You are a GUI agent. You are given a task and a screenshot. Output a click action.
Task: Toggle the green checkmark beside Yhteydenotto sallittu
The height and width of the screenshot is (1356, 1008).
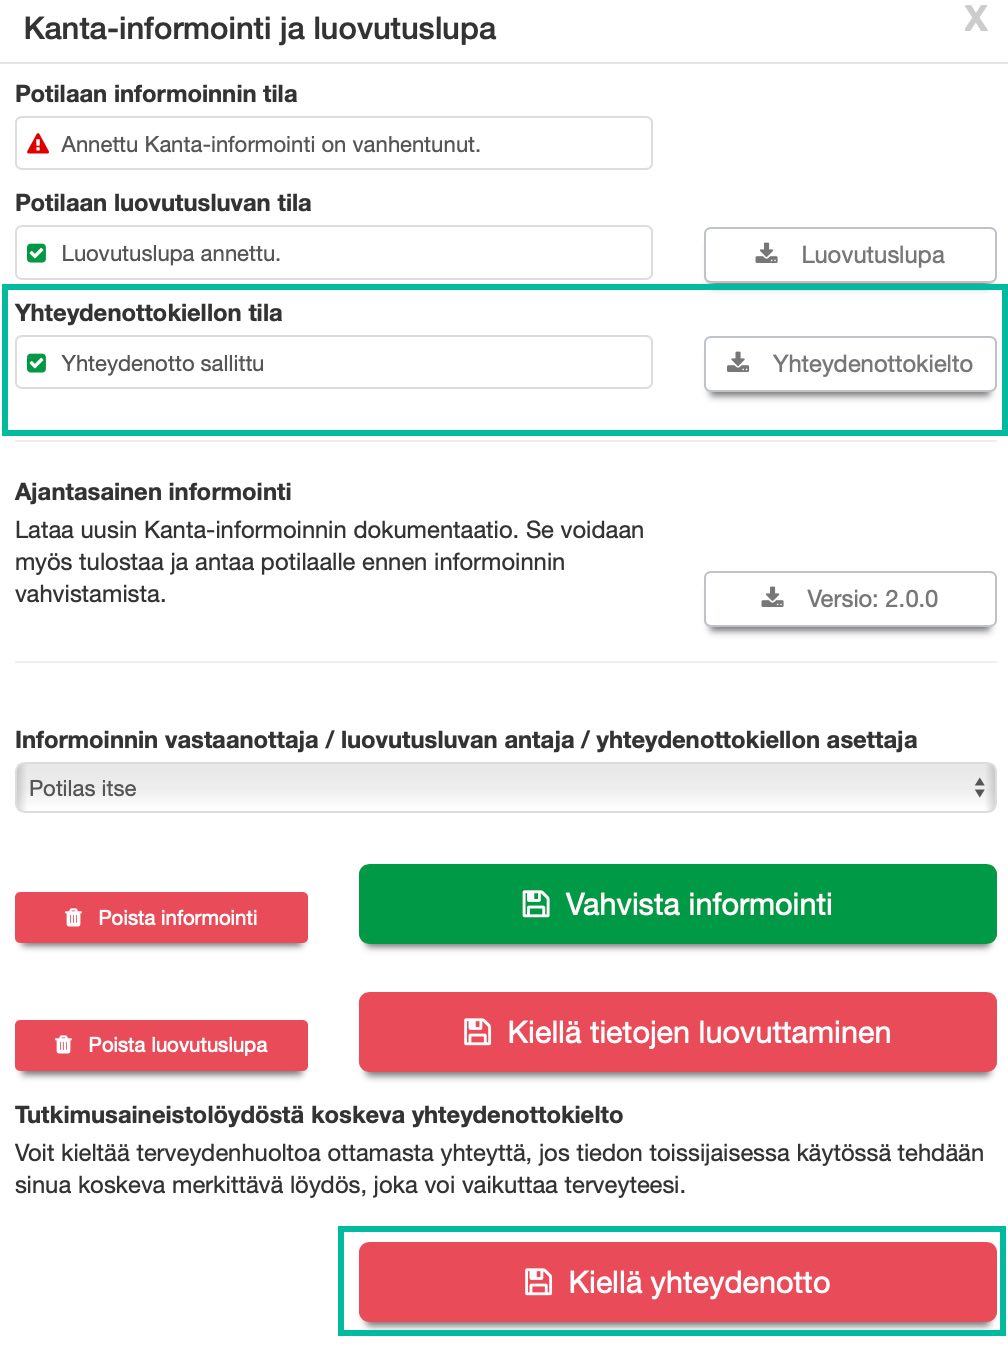pyautogui.click(x=37, y=362)
